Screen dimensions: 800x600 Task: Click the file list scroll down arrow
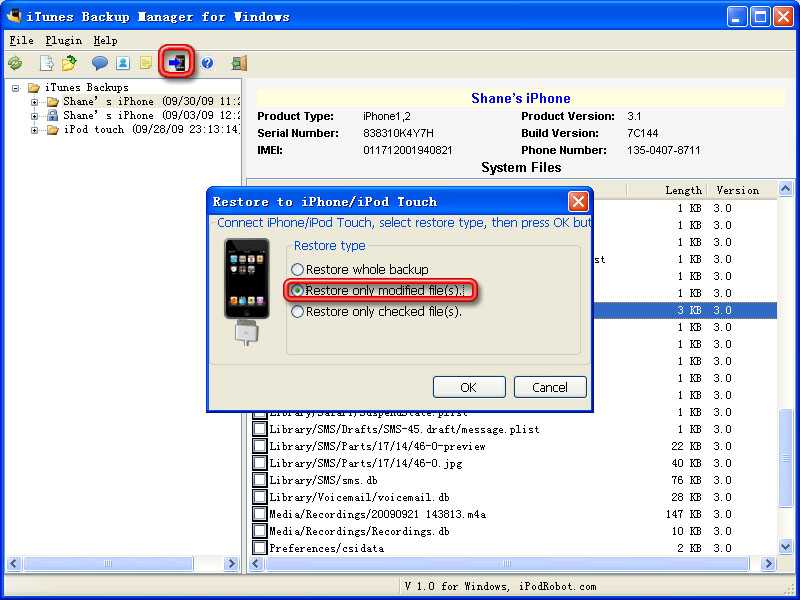pyautogui.click(x=786, y=547)
